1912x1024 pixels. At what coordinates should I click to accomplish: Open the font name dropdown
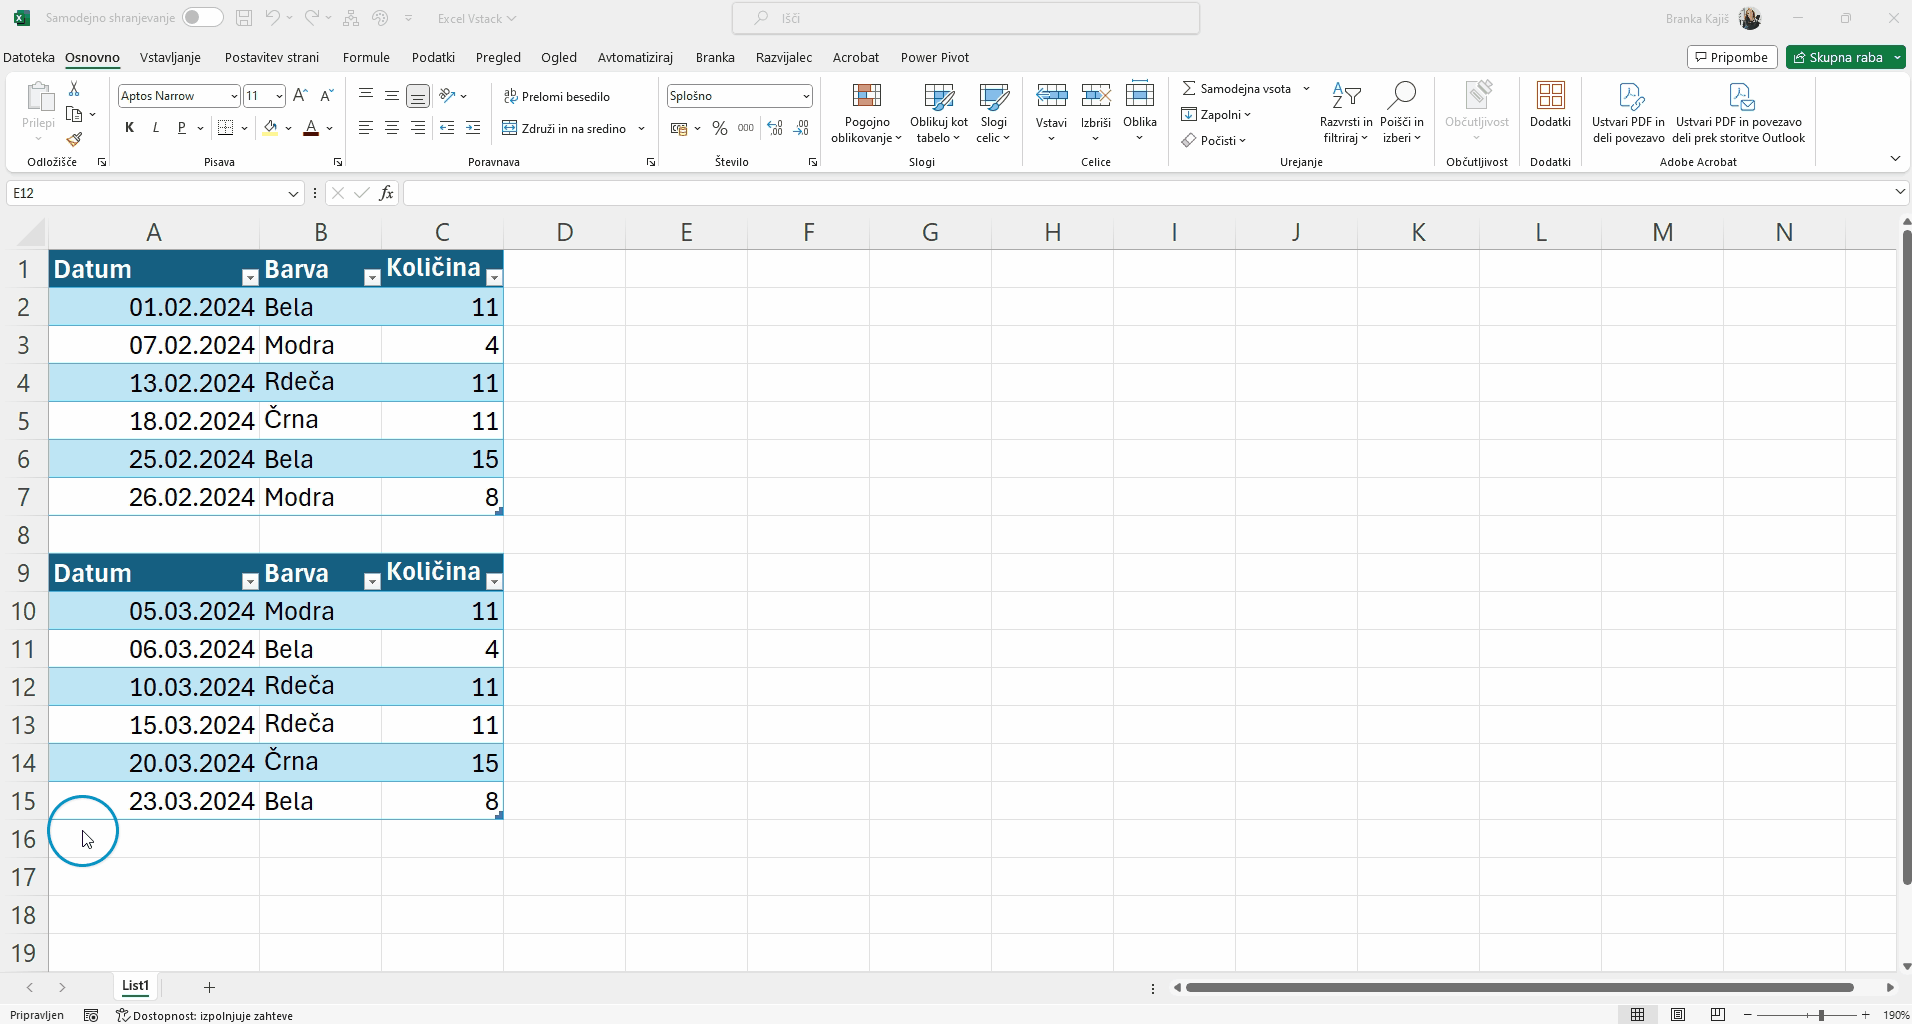point(234,96)
